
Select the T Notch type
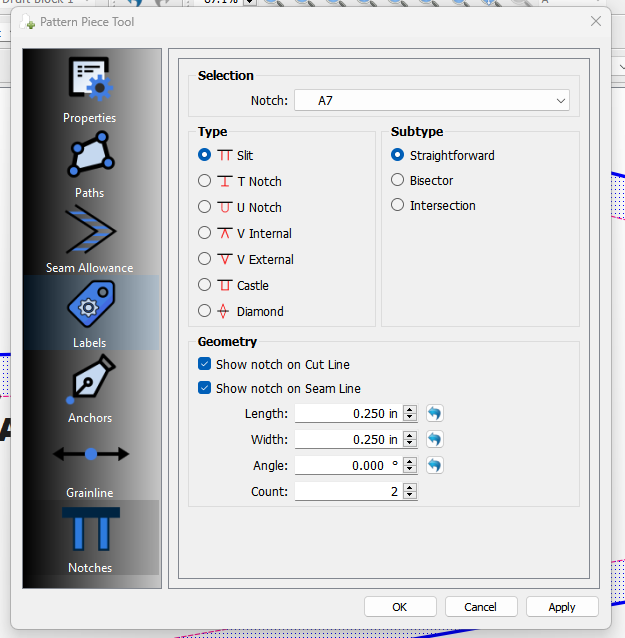[240, 181]
